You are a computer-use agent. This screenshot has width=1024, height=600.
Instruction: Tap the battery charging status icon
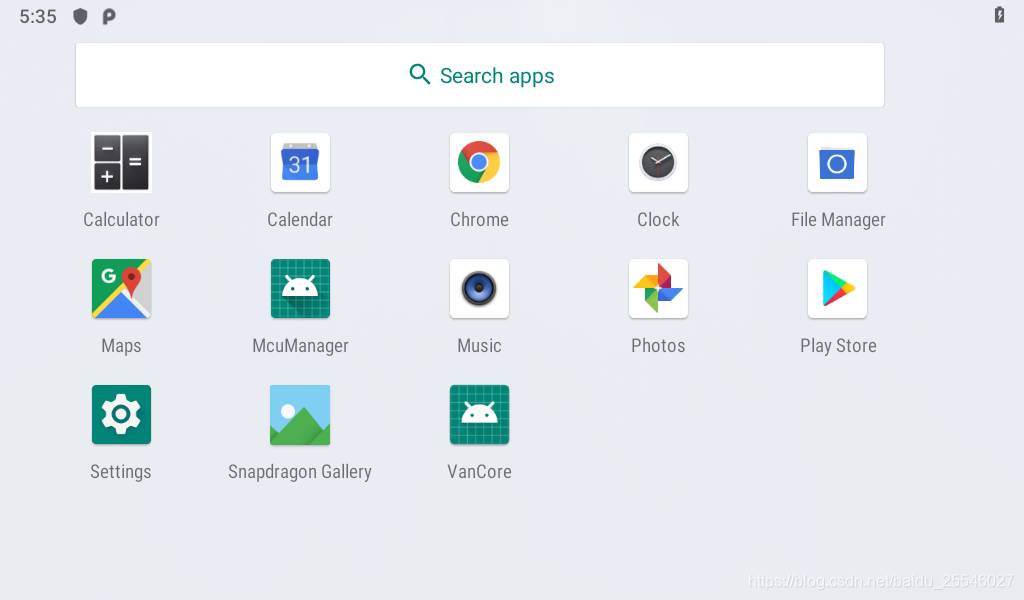(999, 15)
